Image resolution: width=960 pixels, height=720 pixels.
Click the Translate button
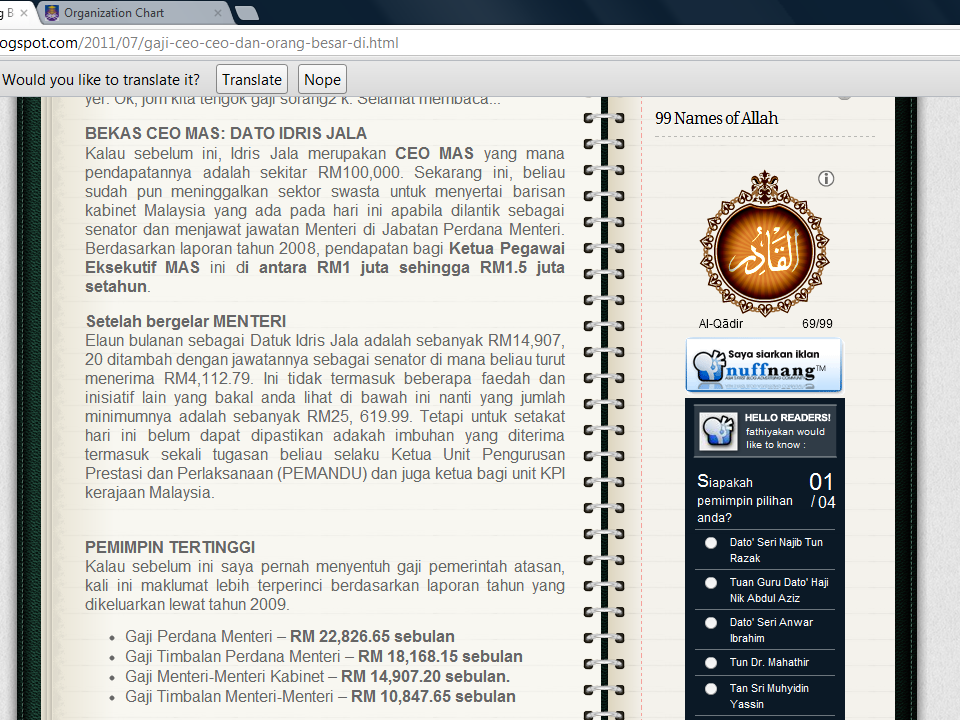point(252,80)
